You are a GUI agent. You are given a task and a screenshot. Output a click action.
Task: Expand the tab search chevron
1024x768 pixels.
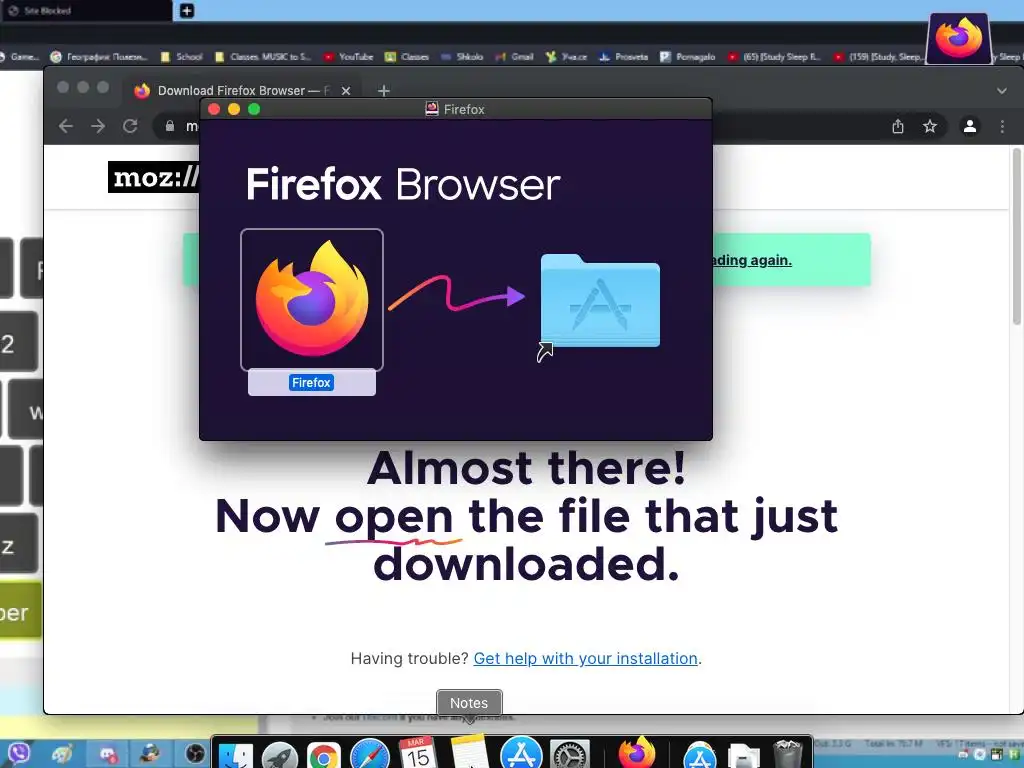click(x=1002, y=91)
